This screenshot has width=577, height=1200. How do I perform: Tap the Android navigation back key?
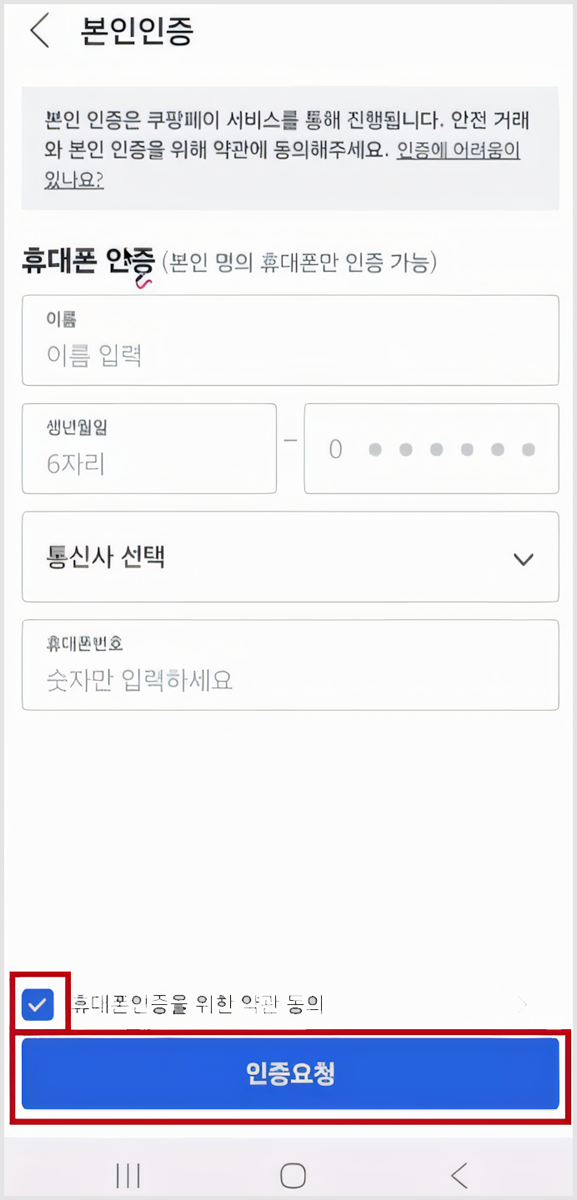click(x=458, y=1176)
